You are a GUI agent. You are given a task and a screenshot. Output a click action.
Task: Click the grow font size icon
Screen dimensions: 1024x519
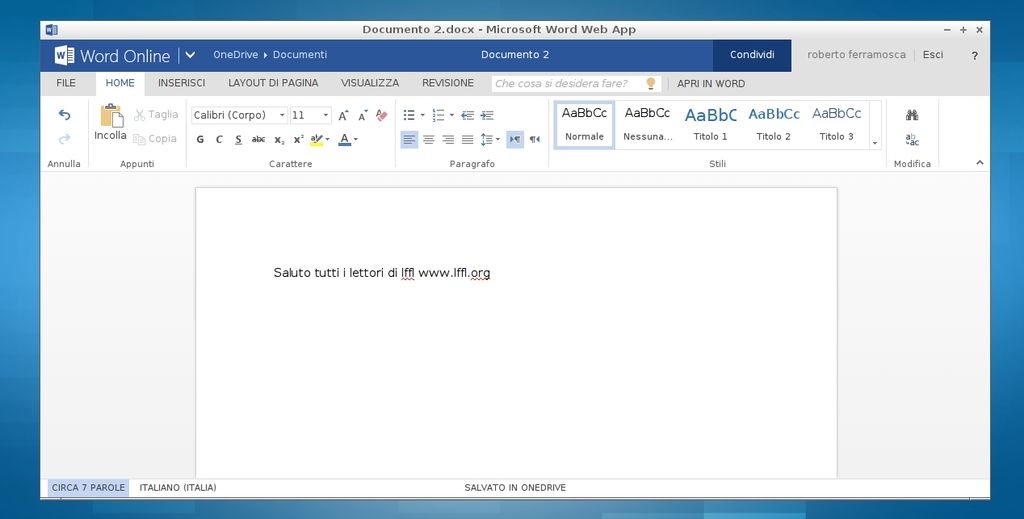coord(343,115)
